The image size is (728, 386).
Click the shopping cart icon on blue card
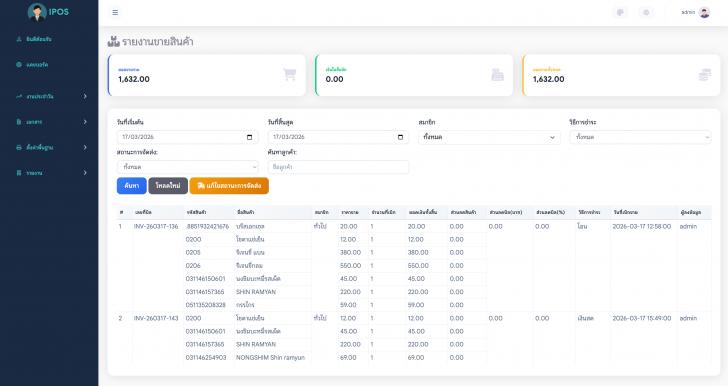click(x=290, y=74)
